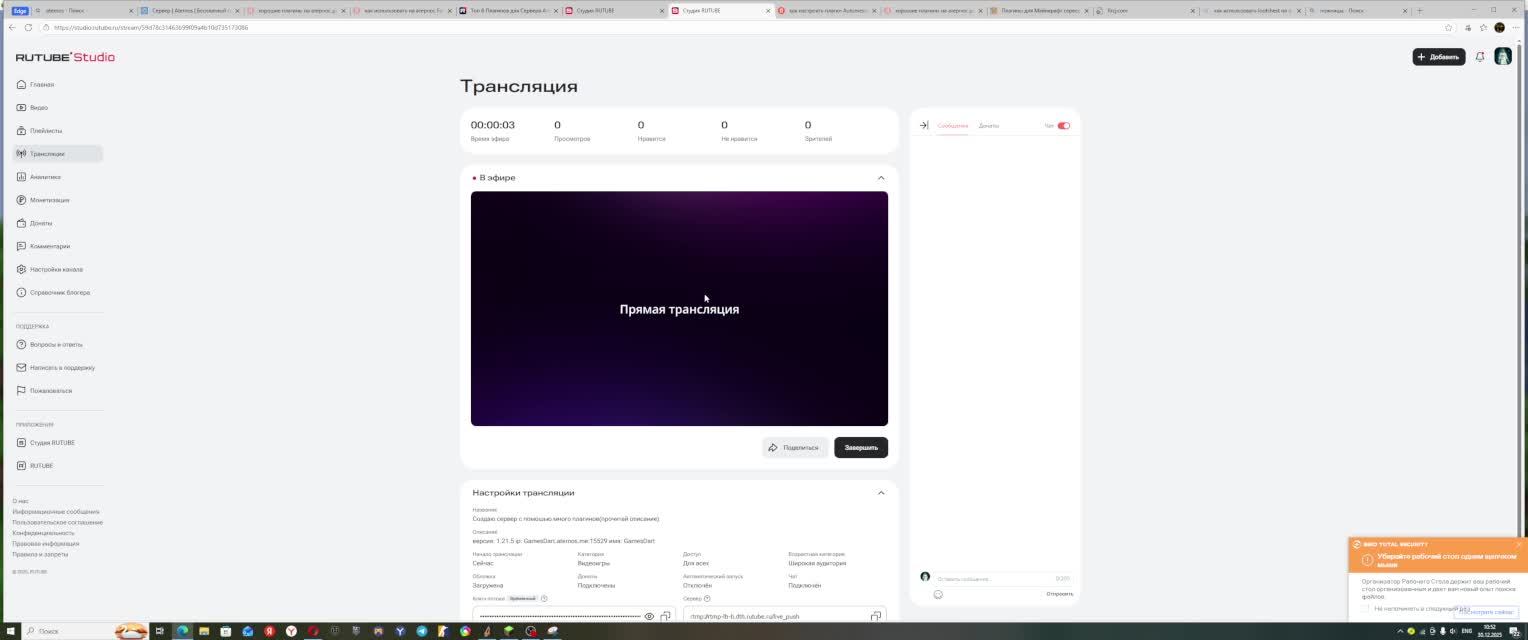End the stream with Завершить
Screen dimensions: 1528x640
click(861, 447)
